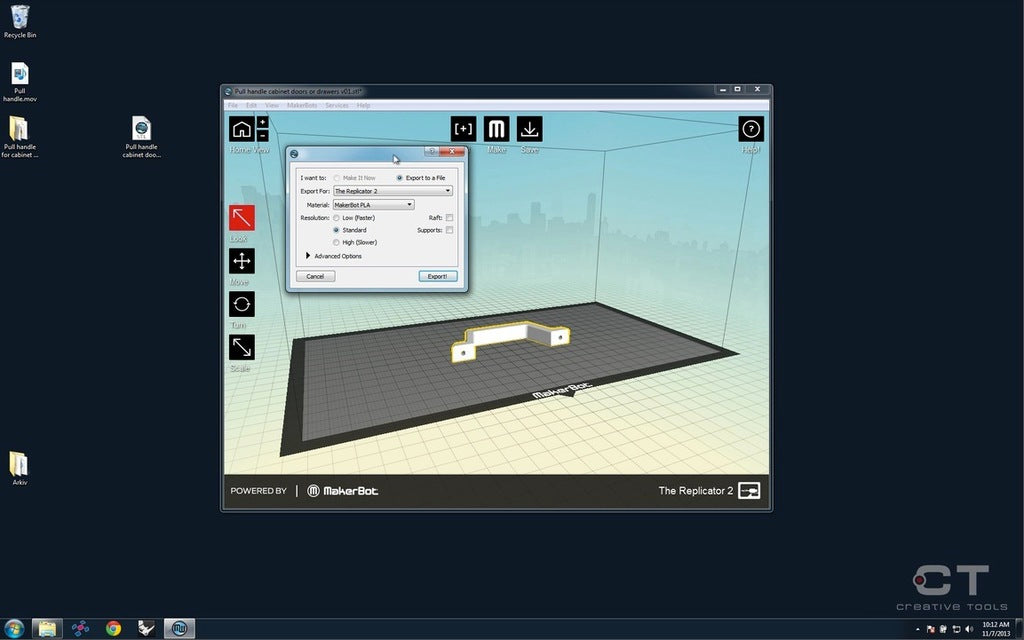Image resolution: width=1024 pixels, height=640 pixels.
Task: Click the Action Center flag tray icon
Action: (931, 629)
